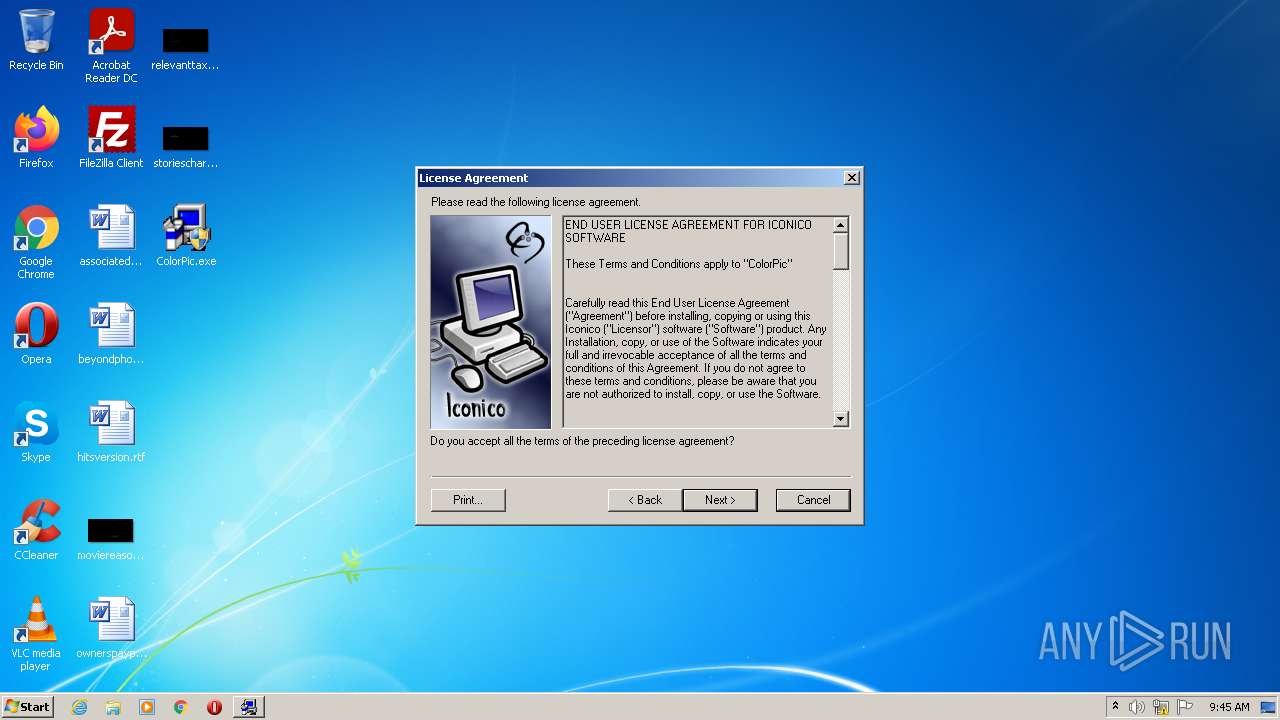The width and height of the screenshot is (1280, 720).
Task: Launch the VLC media player shortcut
Action: [36, 634]
